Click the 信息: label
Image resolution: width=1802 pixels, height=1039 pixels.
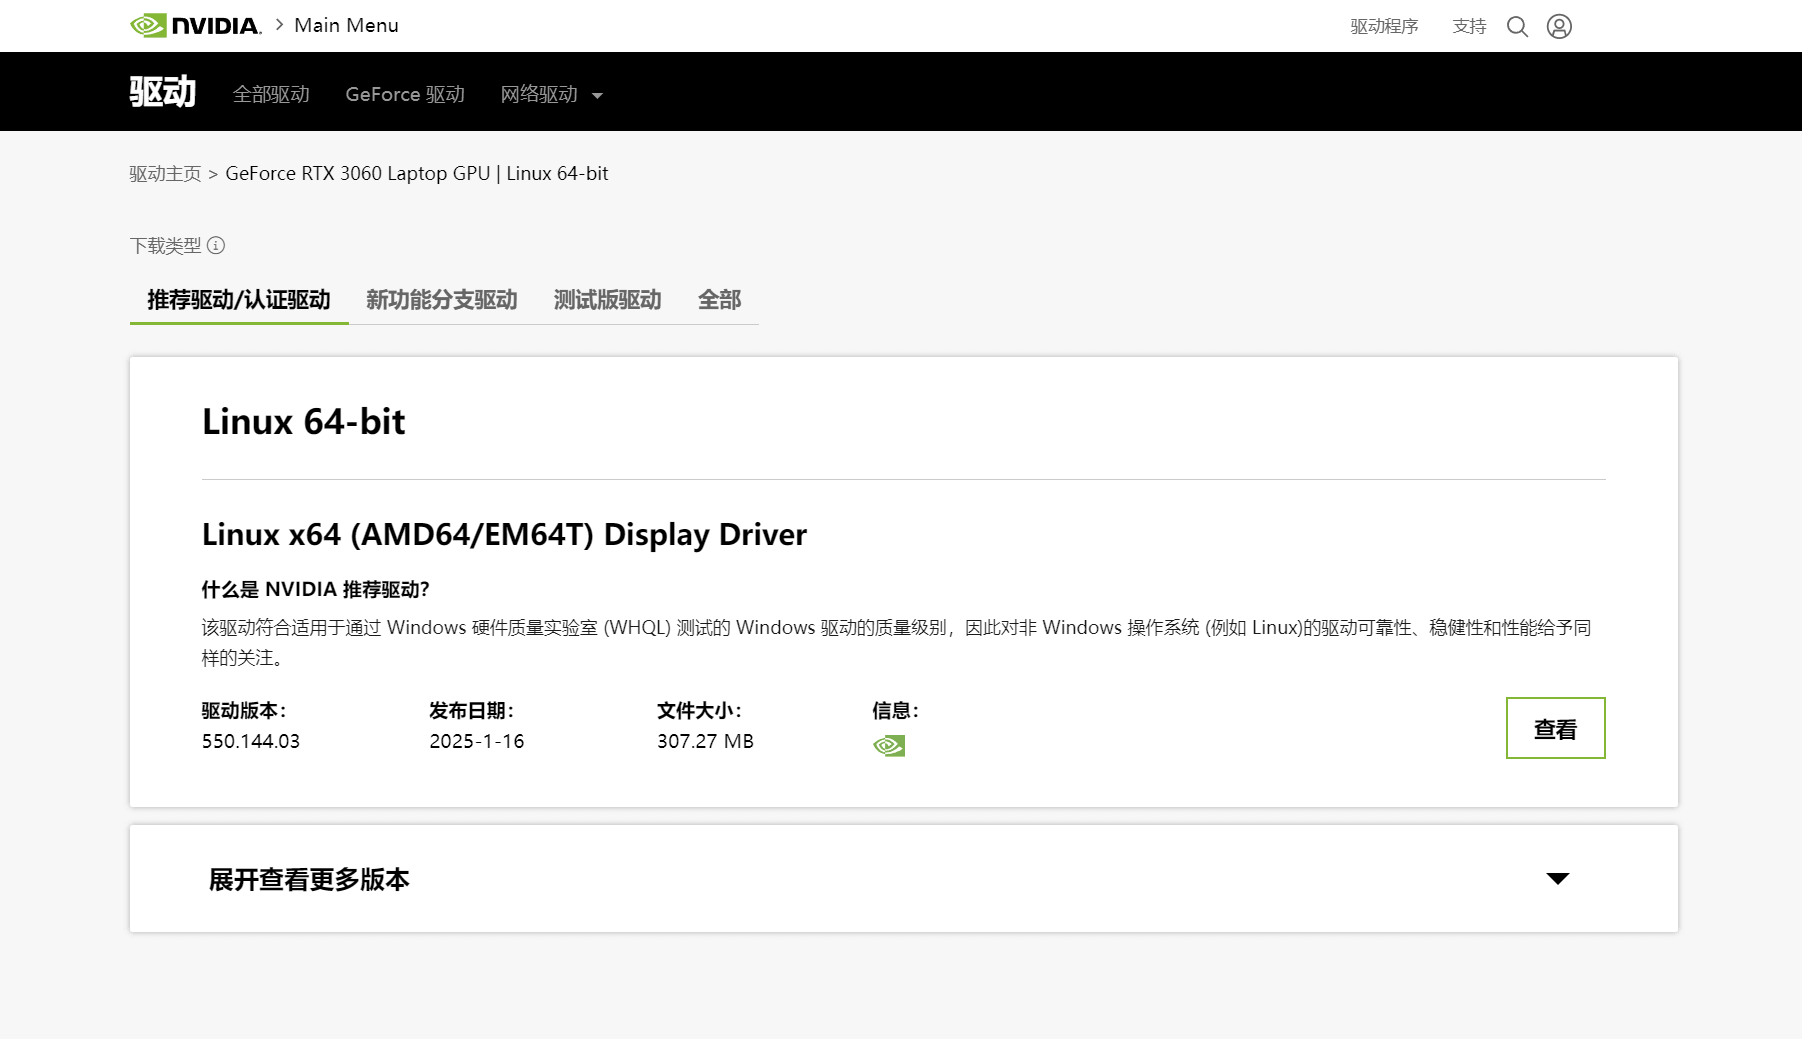895,711
